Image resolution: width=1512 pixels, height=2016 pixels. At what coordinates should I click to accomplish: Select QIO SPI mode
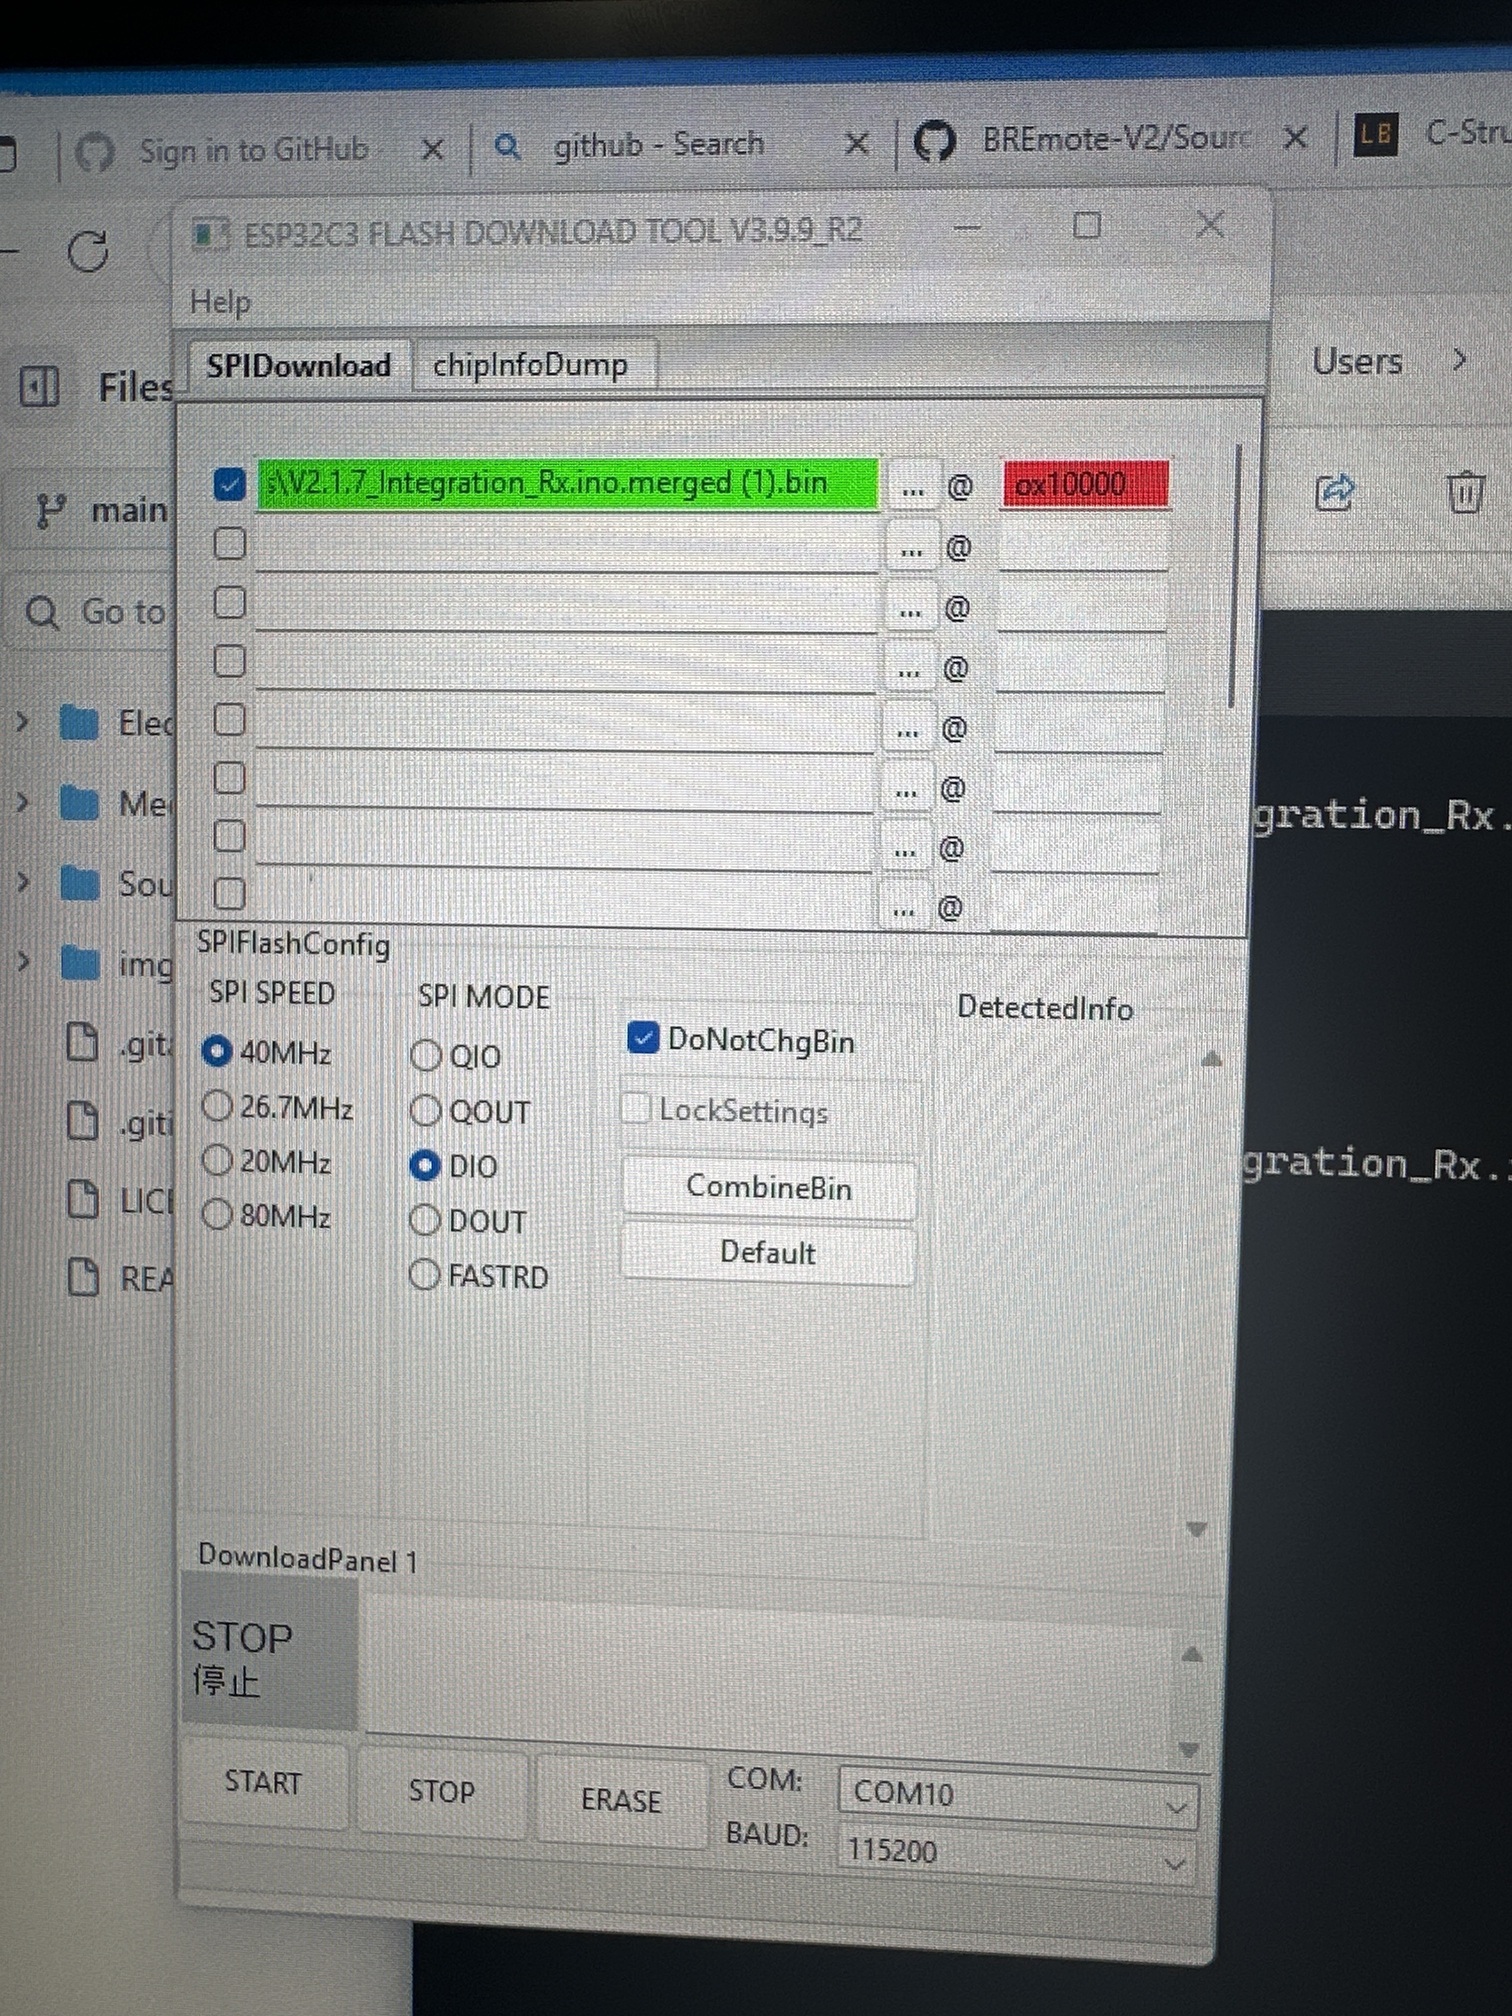[x=426, y=1056]
